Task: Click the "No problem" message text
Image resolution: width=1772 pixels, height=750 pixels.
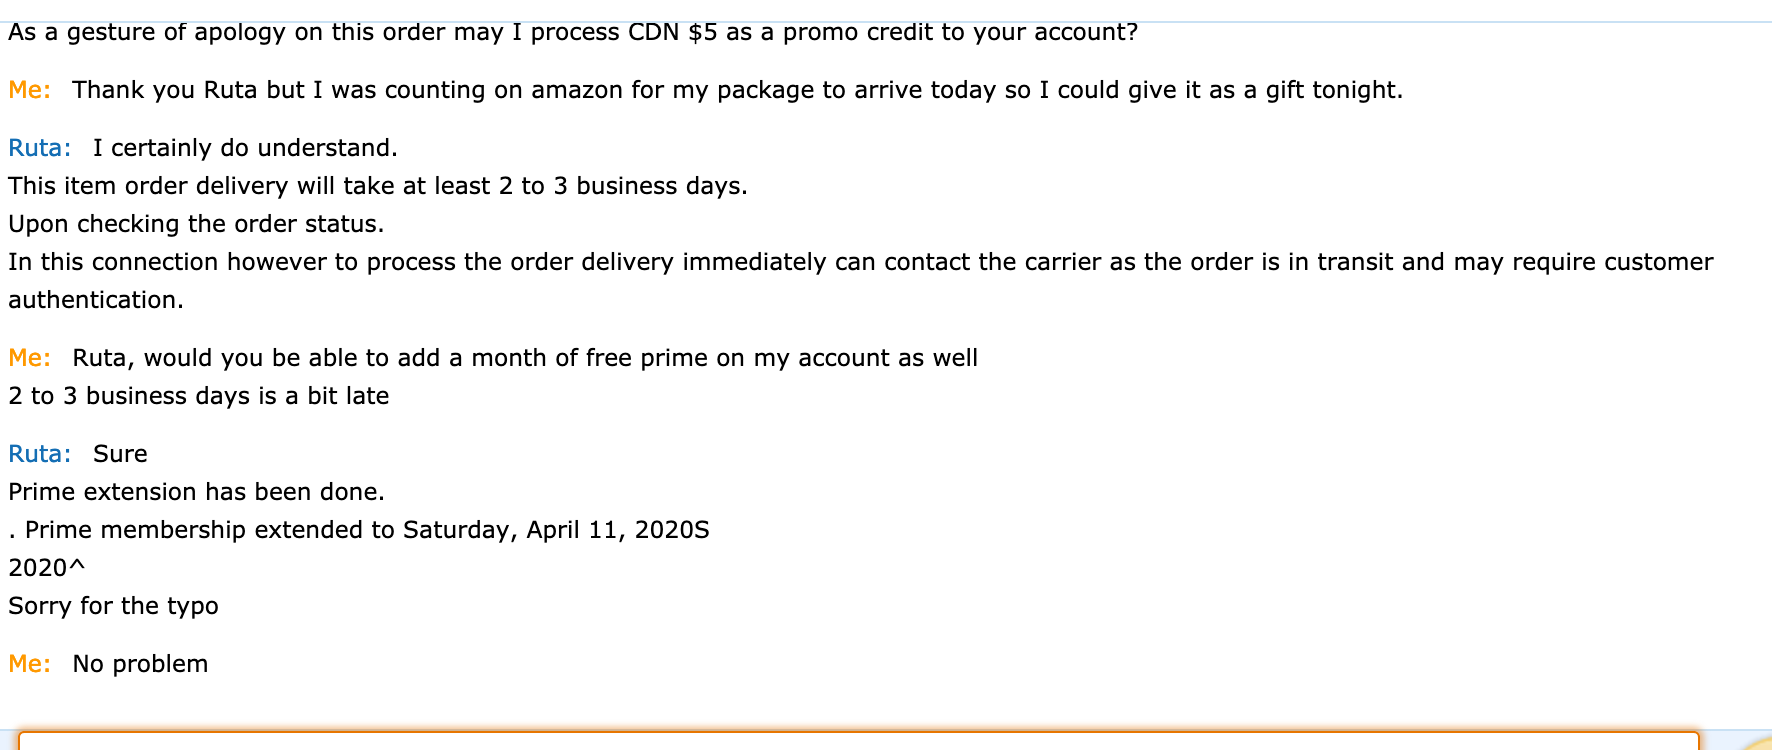Action: 140,664
